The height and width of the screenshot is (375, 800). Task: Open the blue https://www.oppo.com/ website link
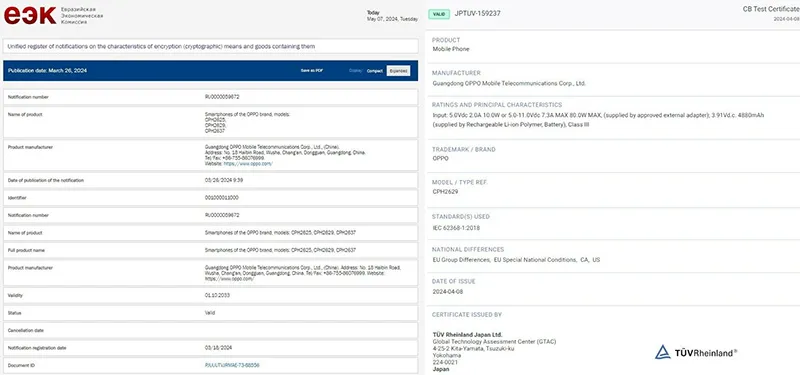[x=247, y=164]
